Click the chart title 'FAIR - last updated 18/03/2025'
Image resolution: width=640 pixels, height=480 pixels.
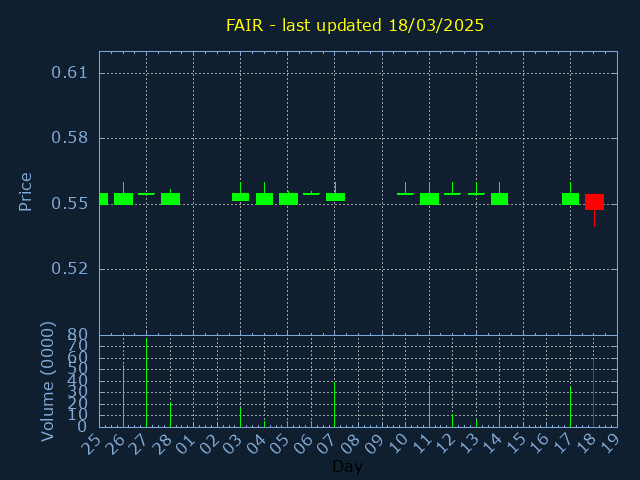tap(355, 25)
